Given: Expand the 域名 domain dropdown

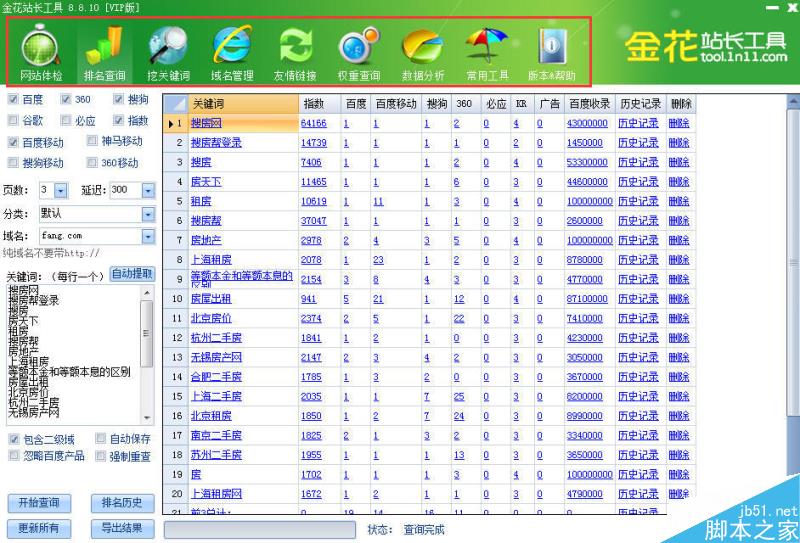Looking at the screenshot, I should click(x=149, y=237).
